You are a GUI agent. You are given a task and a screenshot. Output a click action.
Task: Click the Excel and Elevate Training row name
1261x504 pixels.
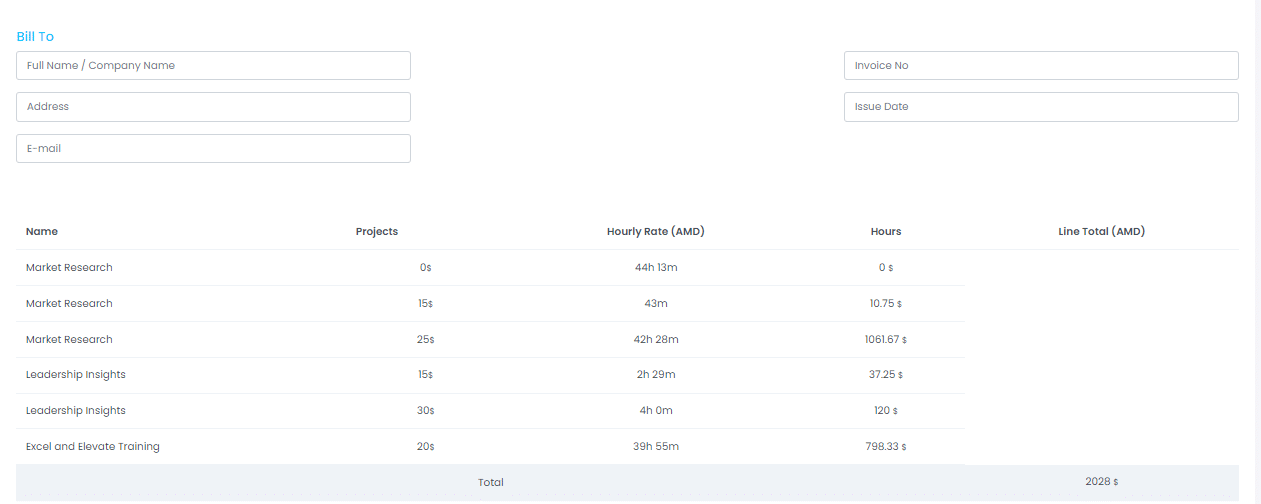pos(93,446)
